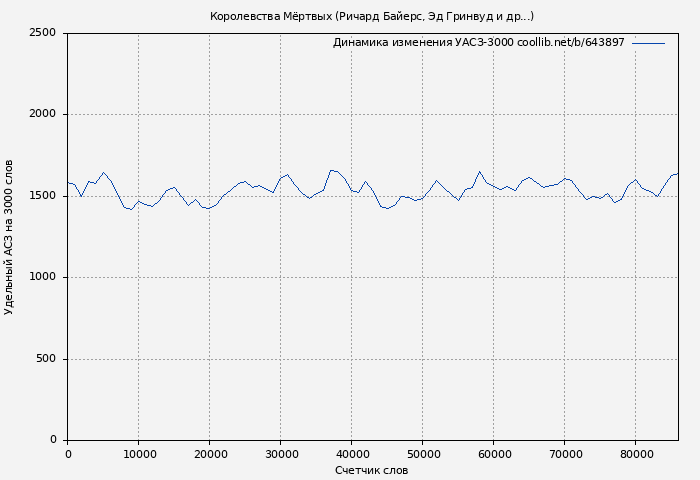Click the blue legend line sample

(x=648, y=43)
